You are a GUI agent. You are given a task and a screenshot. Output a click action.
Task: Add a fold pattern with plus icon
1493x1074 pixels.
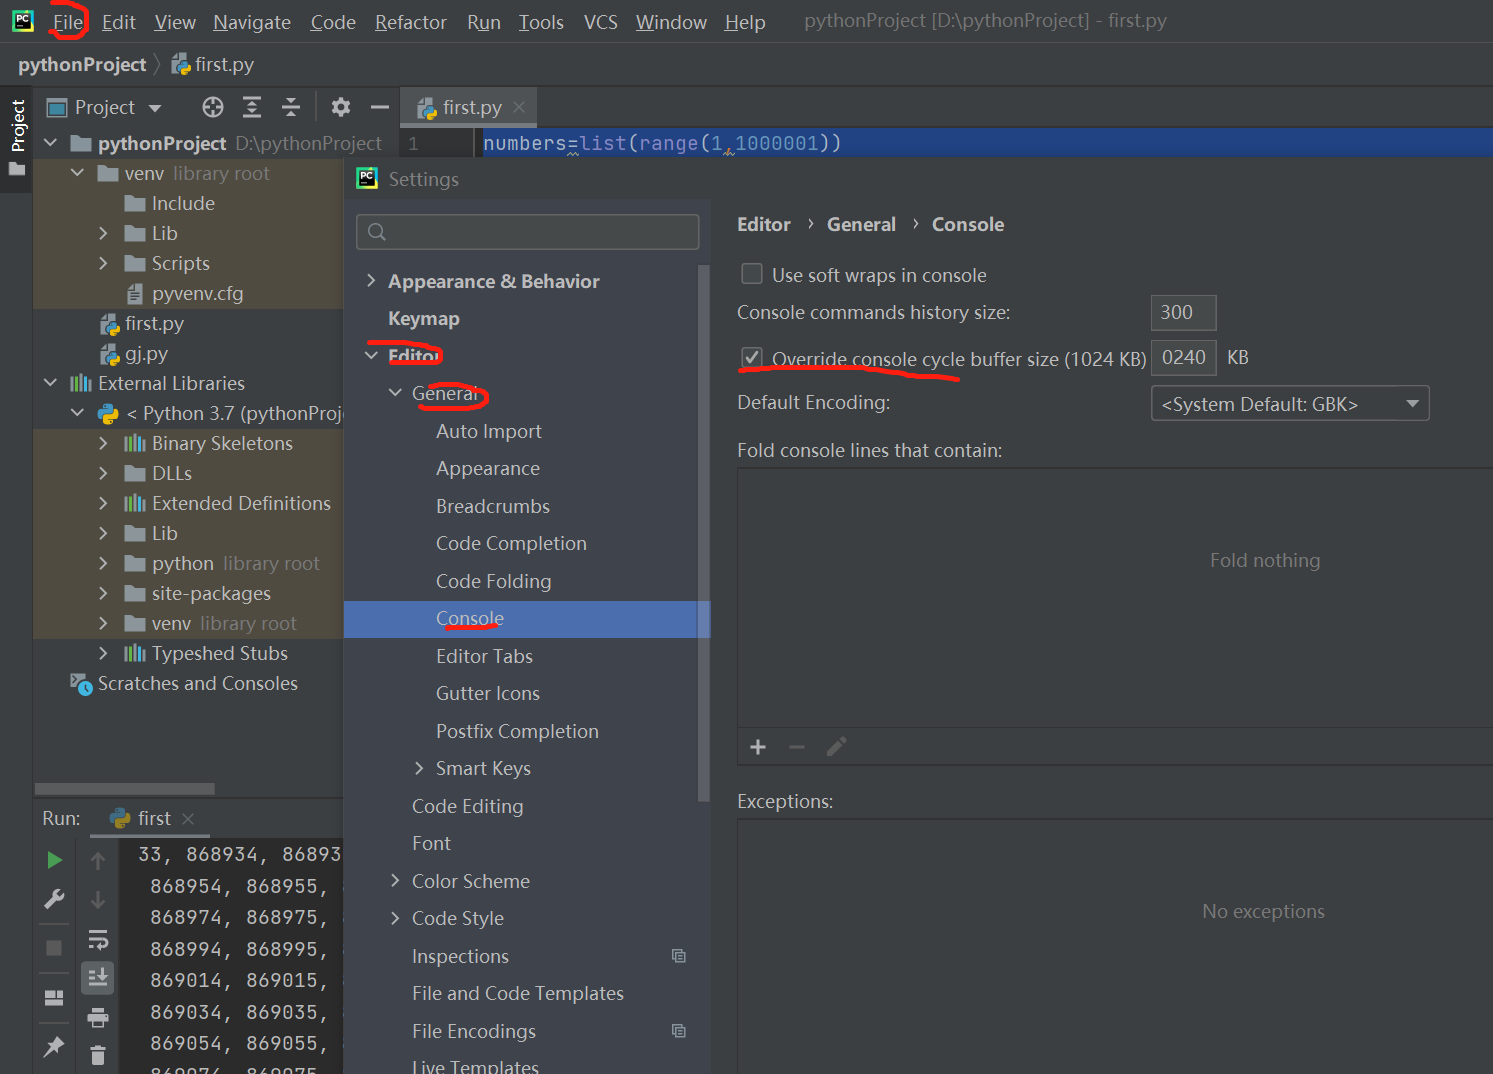point(758,747)
